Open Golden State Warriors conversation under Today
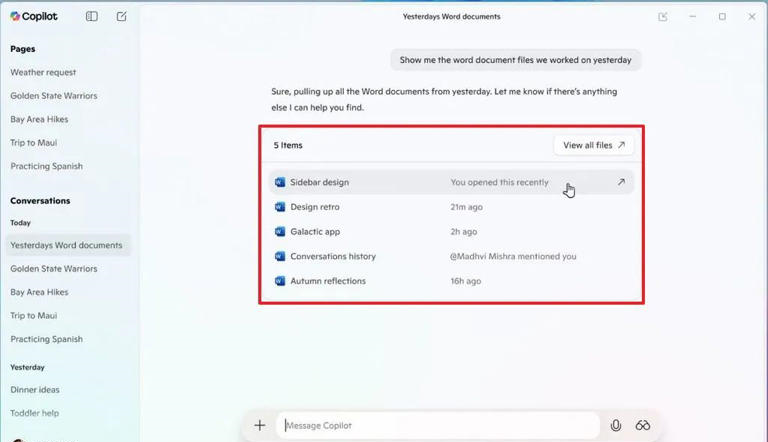Image resolution: width=768 pixels, height=442 pixels. [54, 269]
